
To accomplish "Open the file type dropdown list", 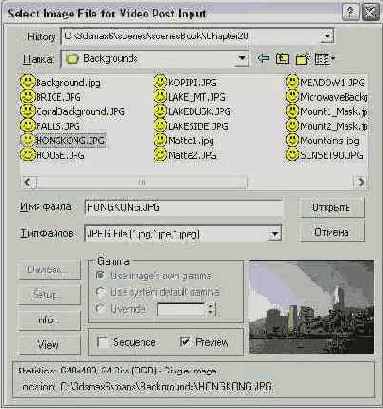I will coord(275,234).
